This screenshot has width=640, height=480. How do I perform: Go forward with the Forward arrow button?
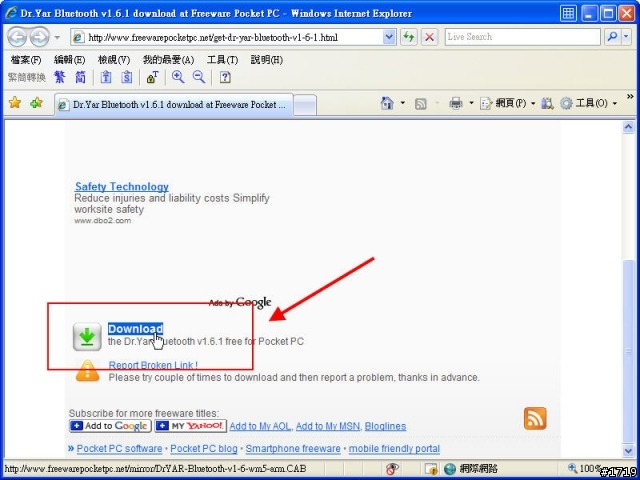40,37
